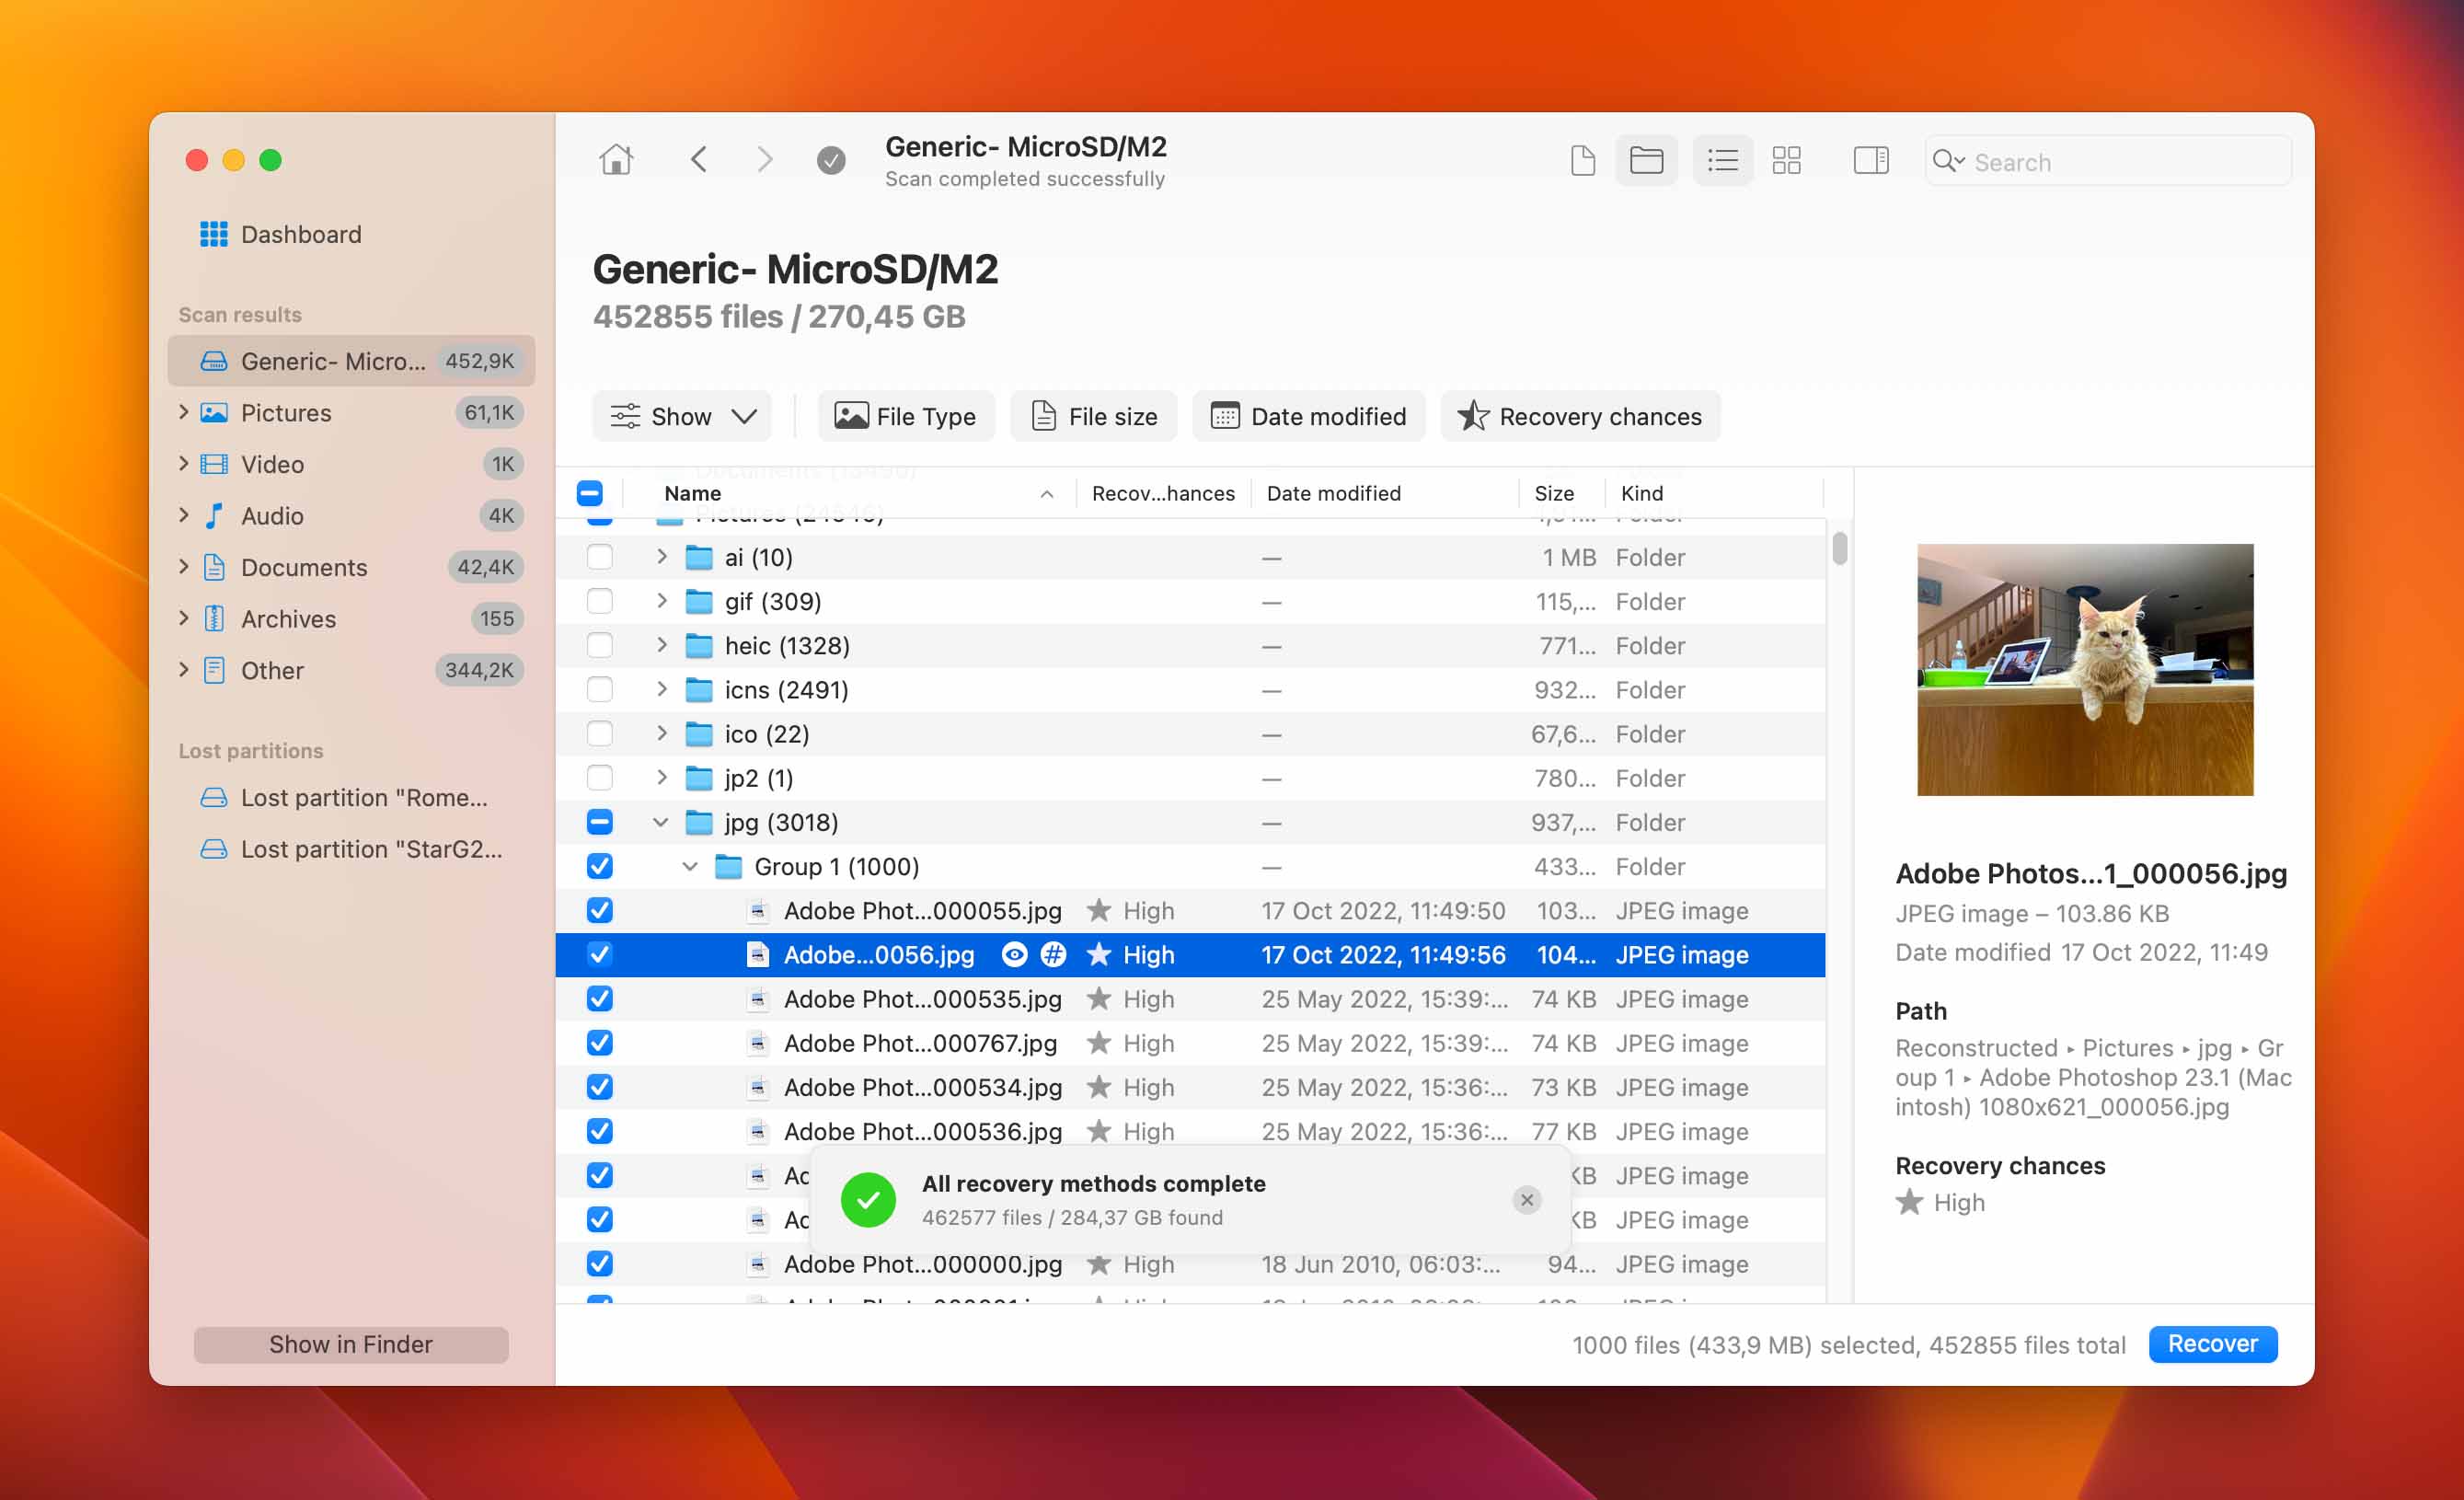
Task: Check the heic (1328) folder checkbox
Action: coord(599,645)
